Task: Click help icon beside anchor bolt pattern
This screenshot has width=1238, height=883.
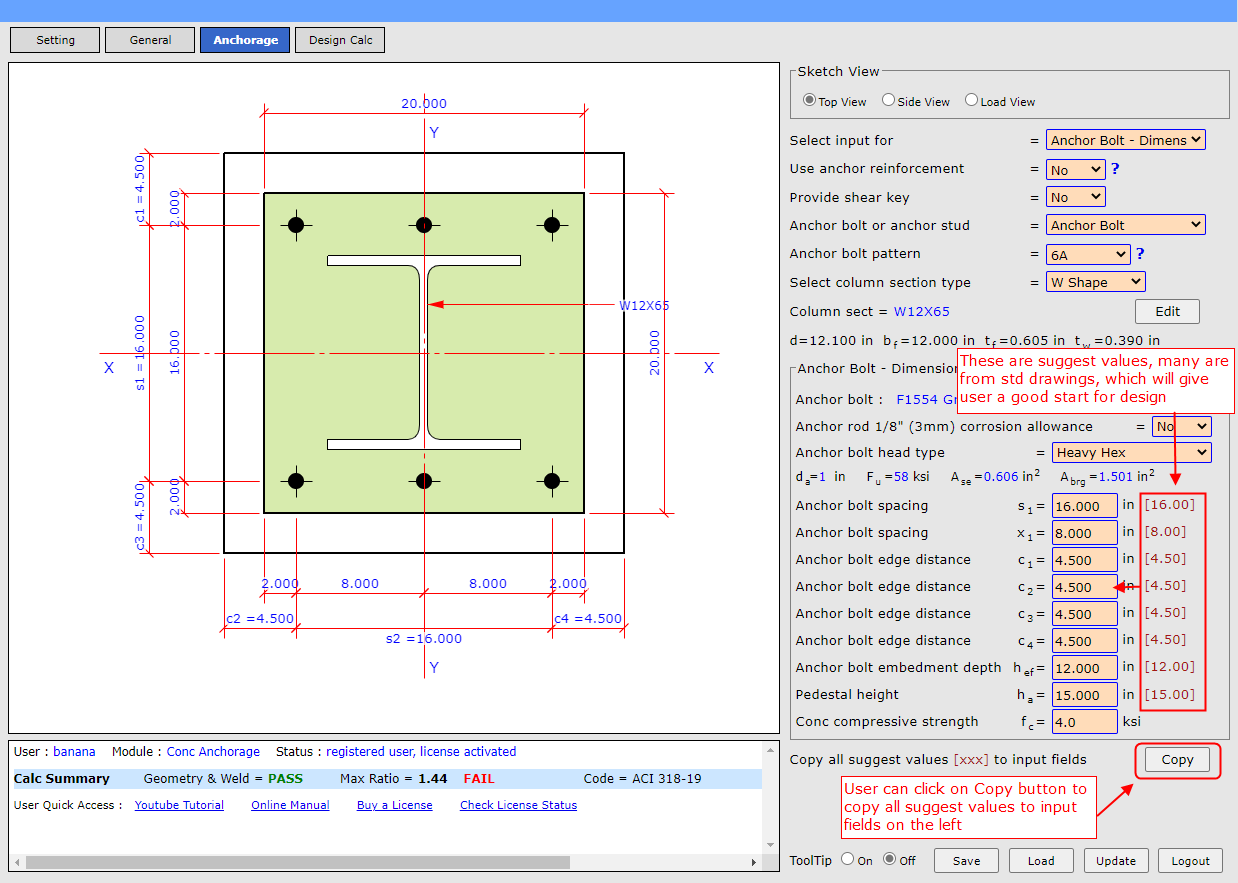Action: [1140, 254]
